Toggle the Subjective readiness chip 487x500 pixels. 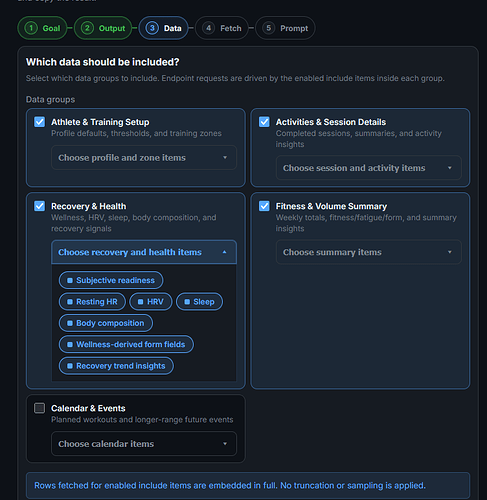[x=111, y=280]
